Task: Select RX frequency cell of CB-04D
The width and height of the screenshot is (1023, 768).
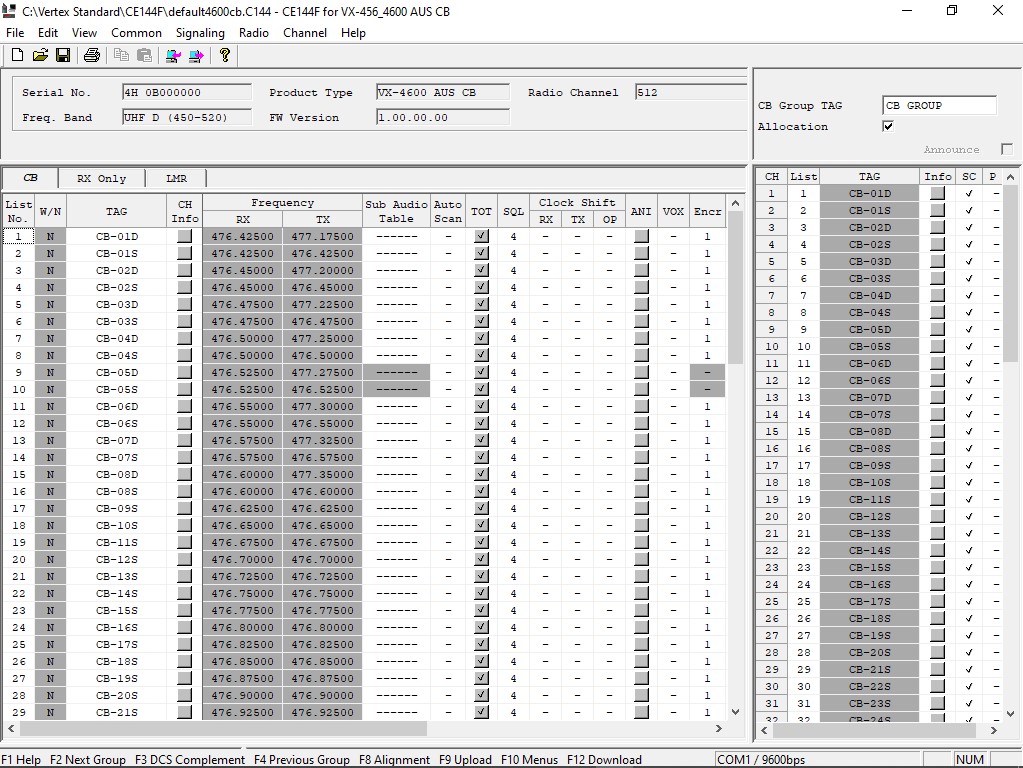Action: coord(243,338)
